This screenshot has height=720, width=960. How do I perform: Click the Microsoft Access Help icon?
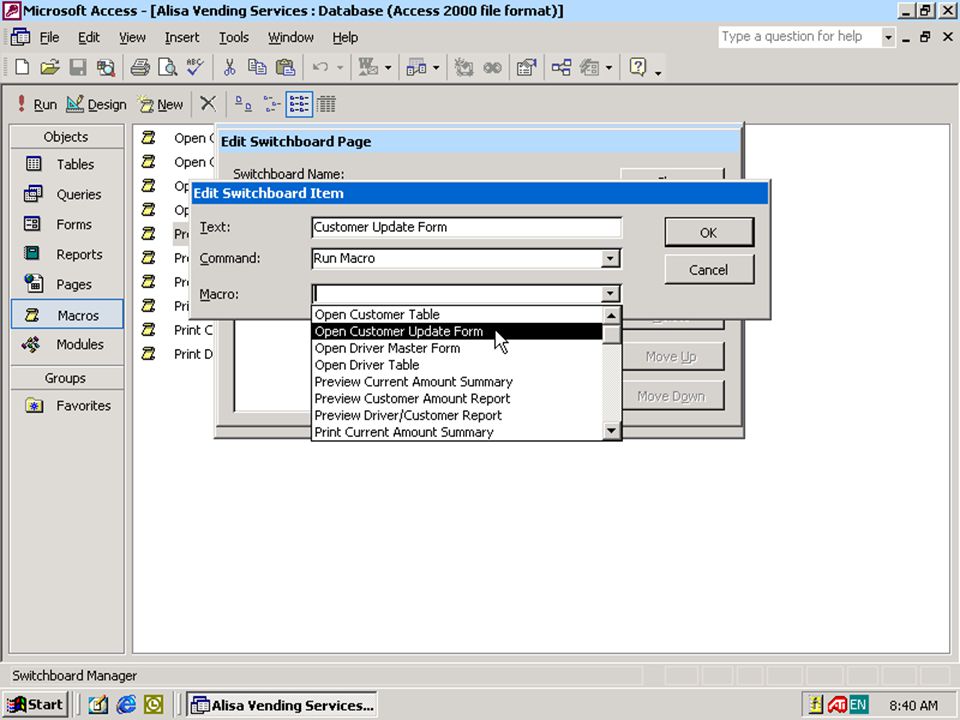(x=638, y=67)
